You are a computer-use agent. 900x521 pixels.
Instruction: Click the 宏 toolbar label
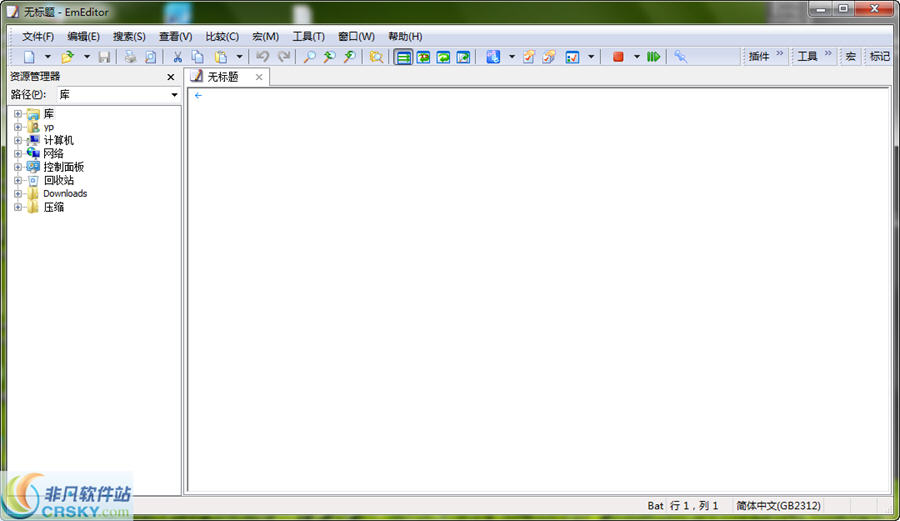coord(851,56)
